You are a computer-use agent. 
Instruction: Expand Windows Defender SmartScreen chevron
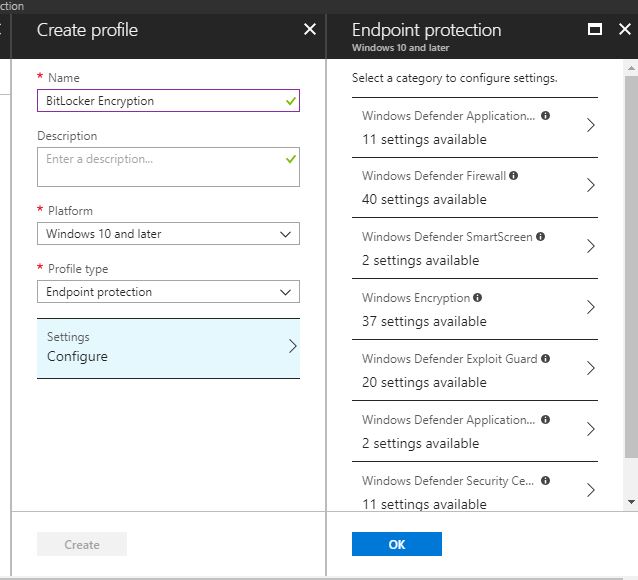(x=590, y=246)
